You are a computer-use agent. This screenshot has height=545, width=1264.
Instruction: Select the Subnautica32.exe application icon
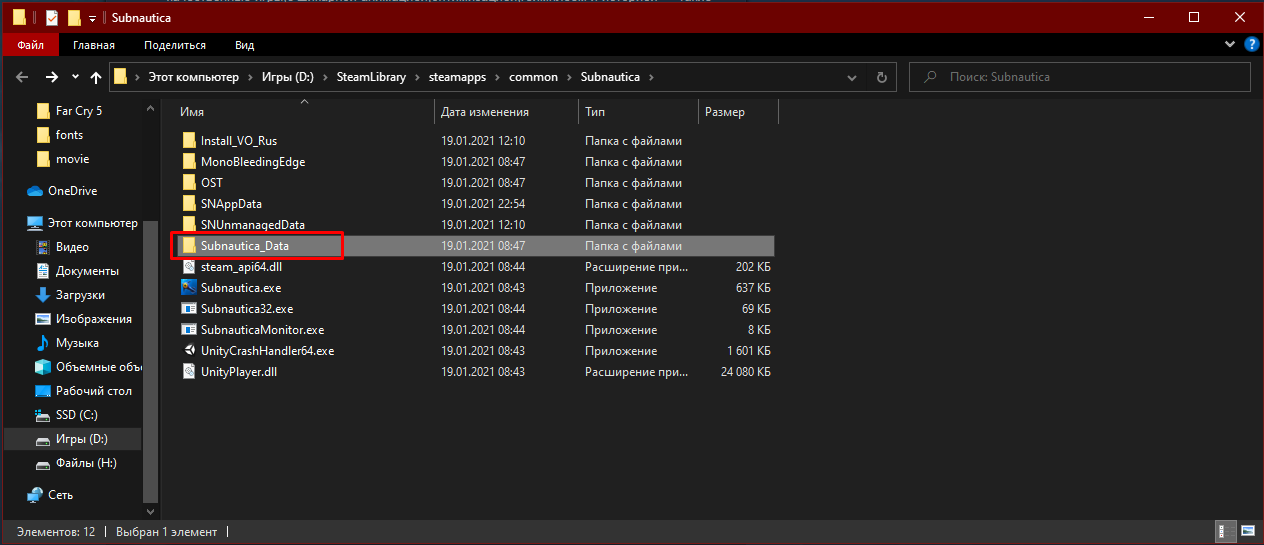(190, 309)
